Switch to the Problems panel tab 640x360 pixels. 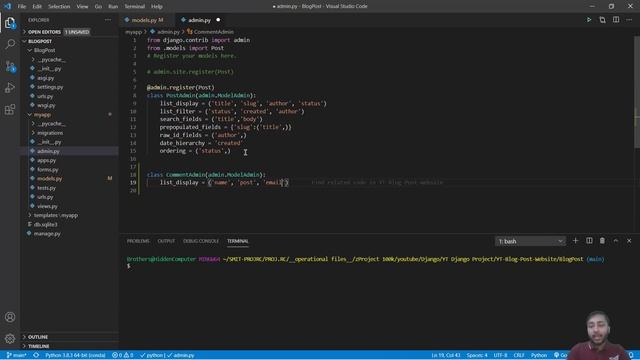pos(138,241)
